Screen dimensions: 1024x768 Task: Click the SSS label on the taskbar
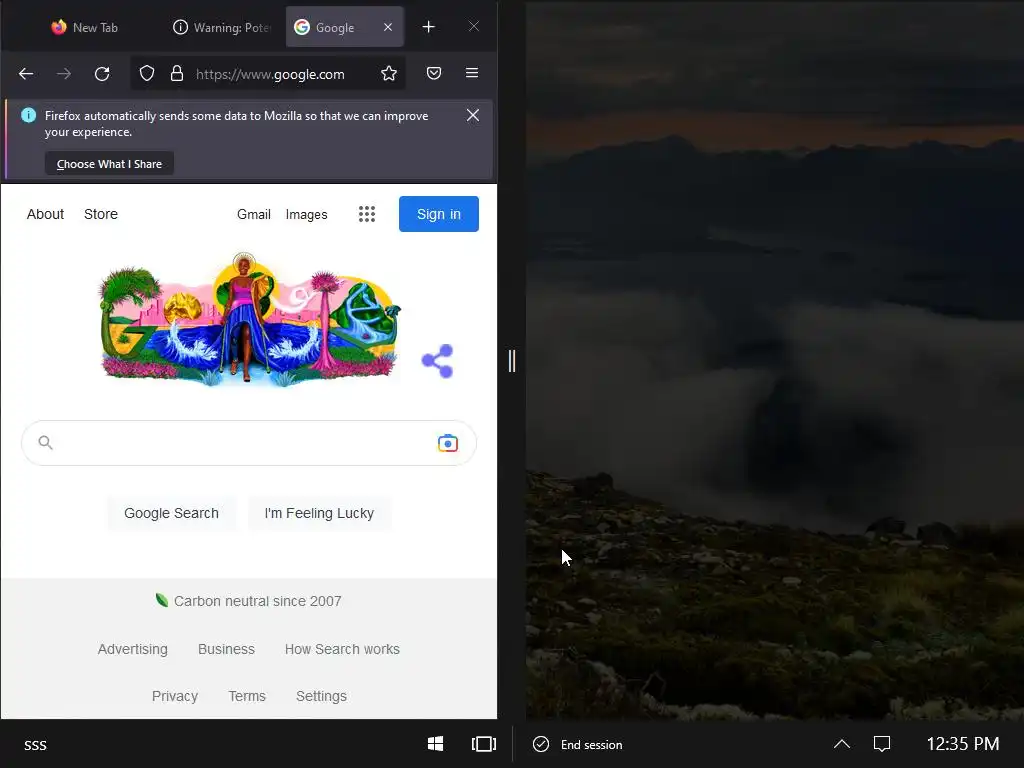[x=35, y=745]
